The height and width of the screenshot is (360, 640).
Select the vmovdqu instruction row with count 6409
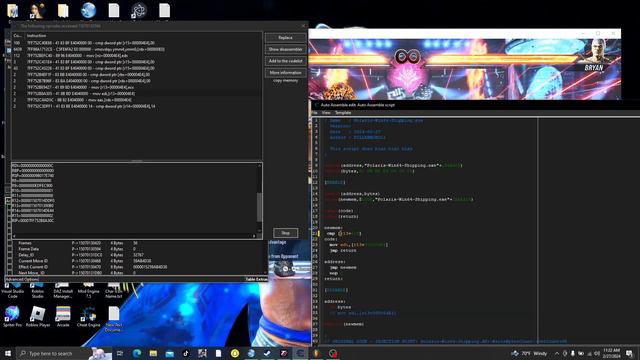click(x=137, y=49)
